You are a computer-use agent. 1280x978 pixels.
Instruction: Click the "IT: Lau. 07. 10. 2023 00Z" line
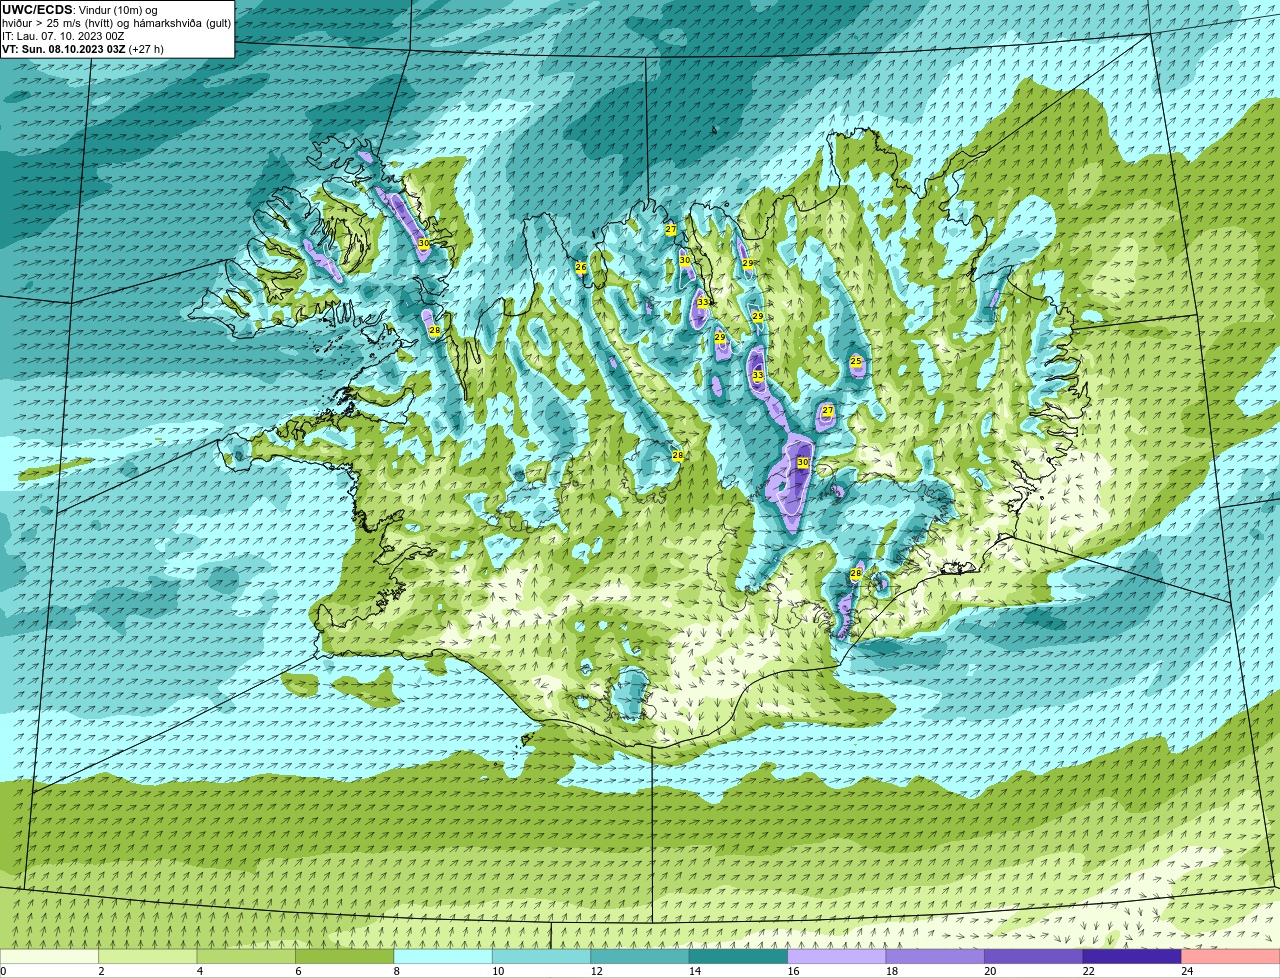[63, 36]
